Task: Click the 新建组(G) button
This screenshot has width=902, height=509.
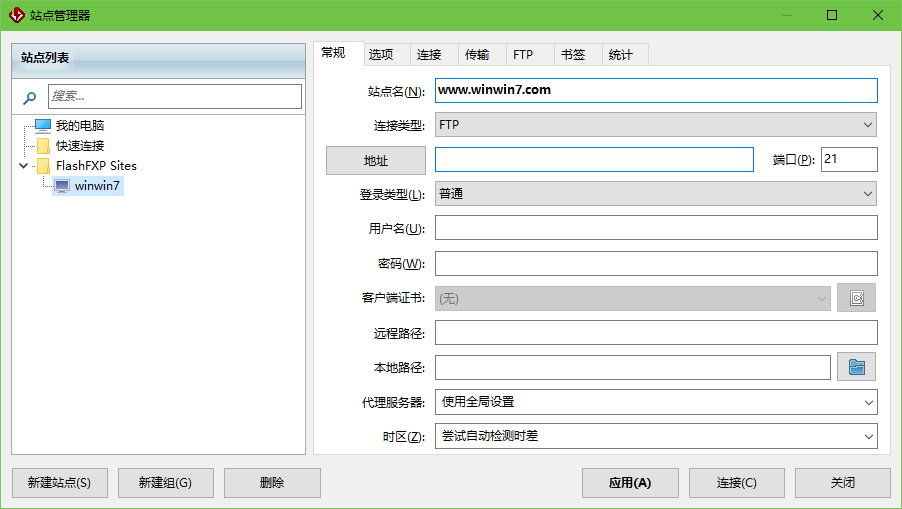Action: [x=166, y=483]
